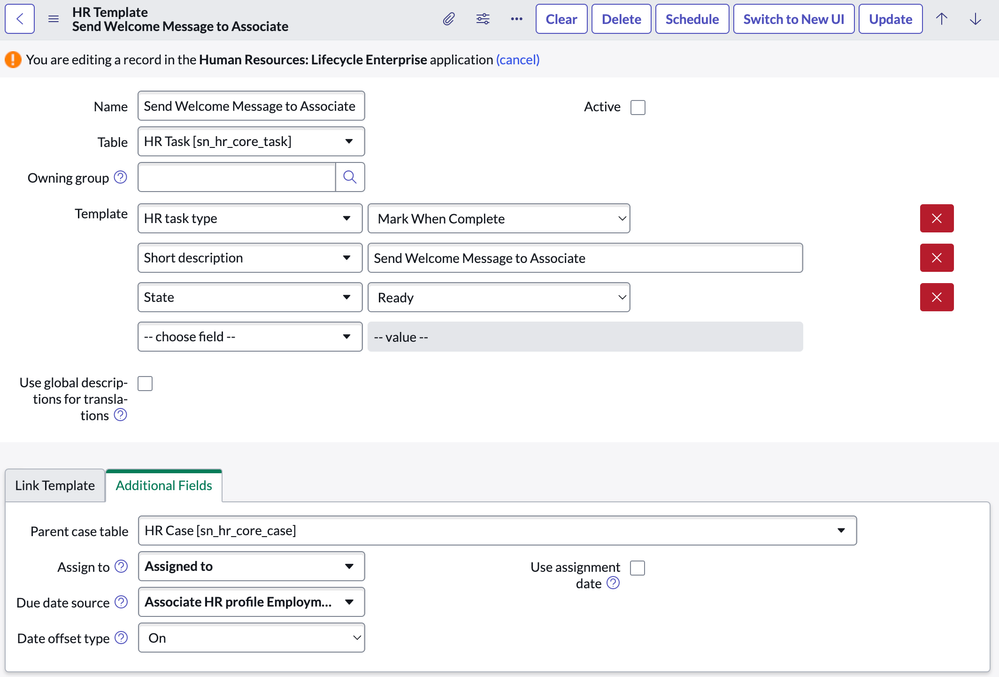999x677 pixels.
Task: Click the Update button
Action: pyautogui.click(x=891, y=19)
